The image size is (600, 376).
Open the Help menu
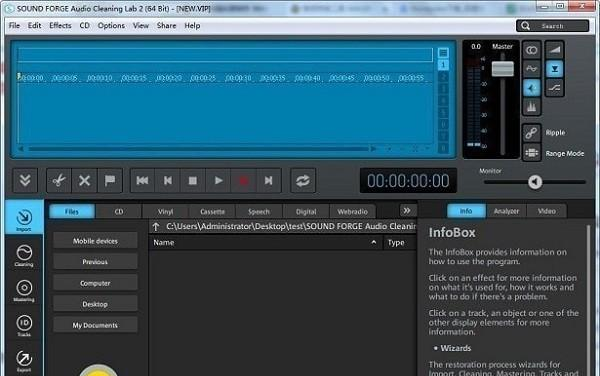(x=192, y=26)
